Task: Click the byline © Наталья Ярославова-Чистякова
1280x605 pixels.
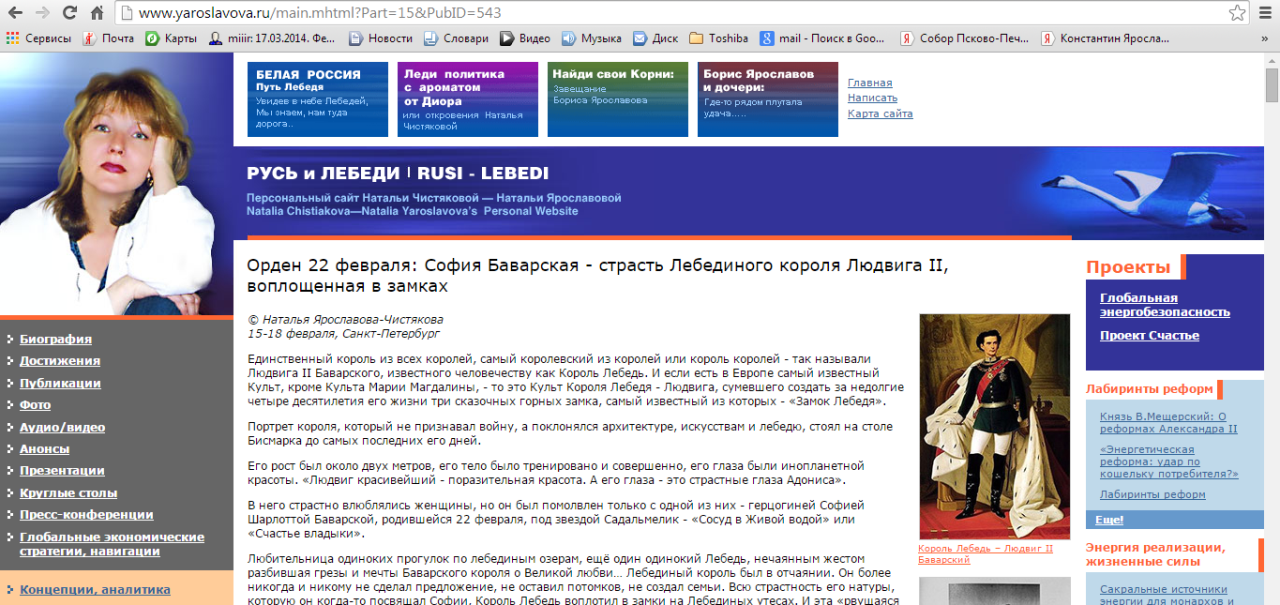Action: pos(345,320)
